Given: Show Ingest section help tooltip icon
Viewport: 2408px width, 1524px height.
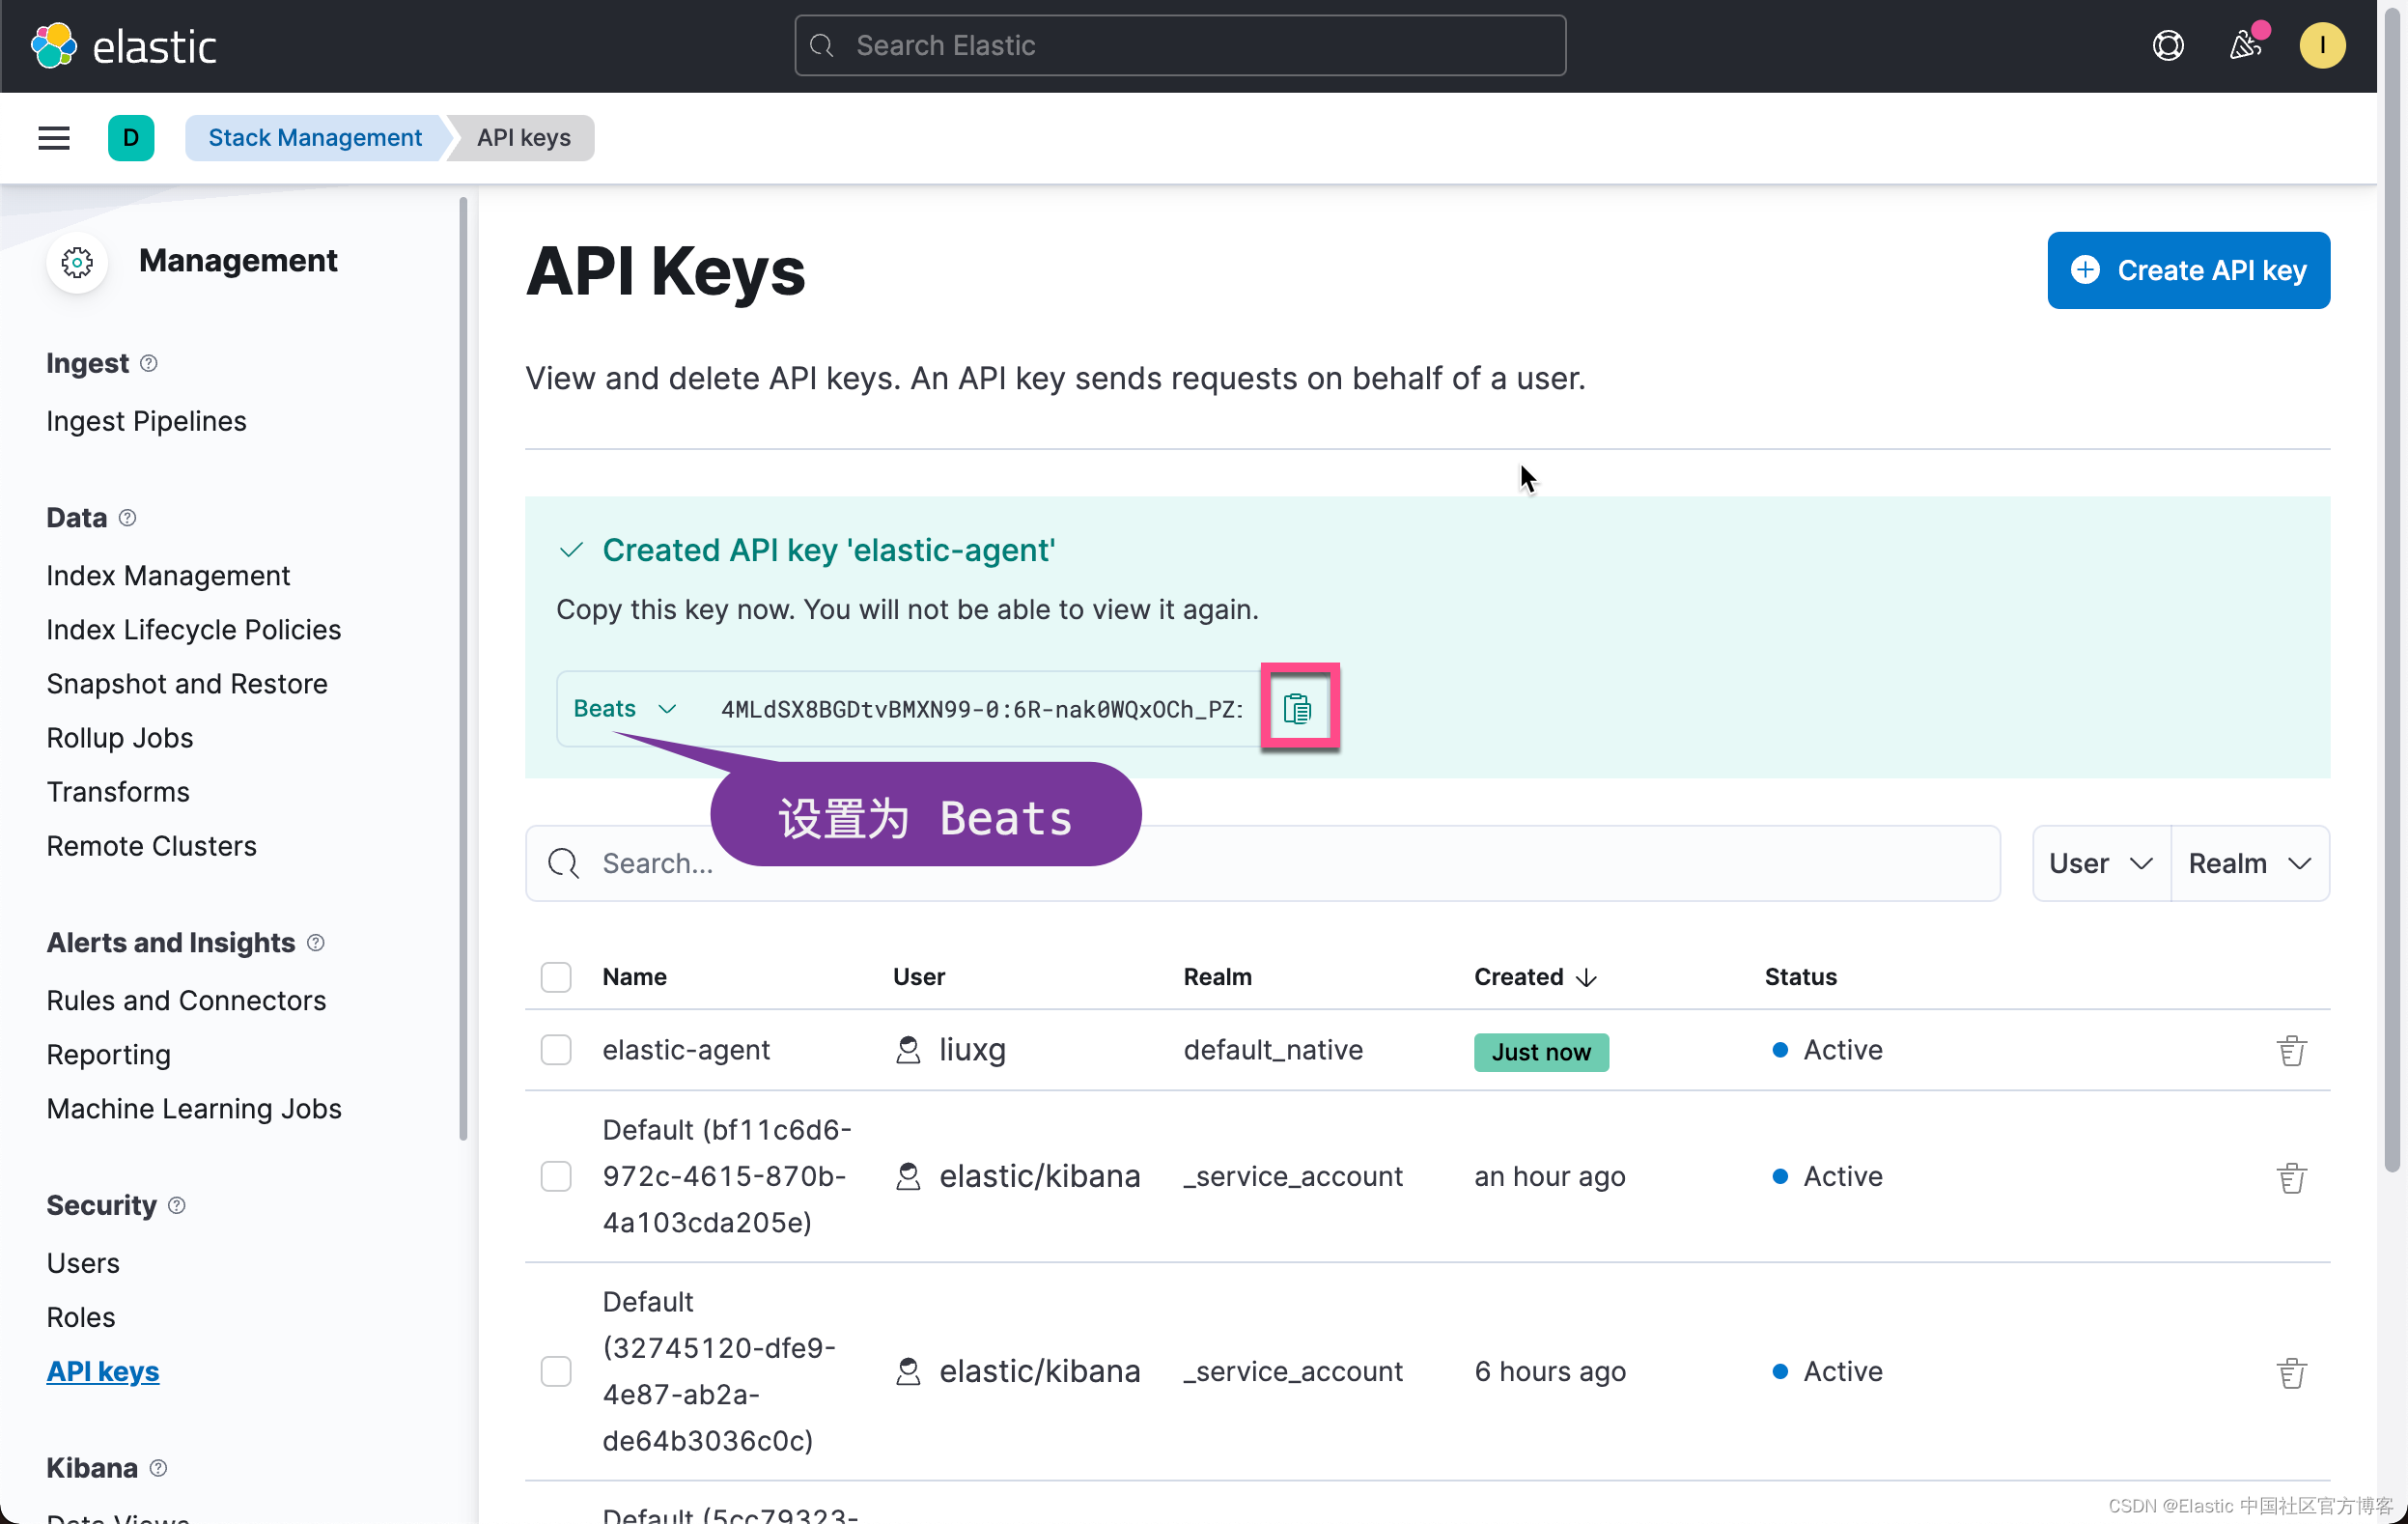Looking at the screenshot, I should tap(149, 363).
